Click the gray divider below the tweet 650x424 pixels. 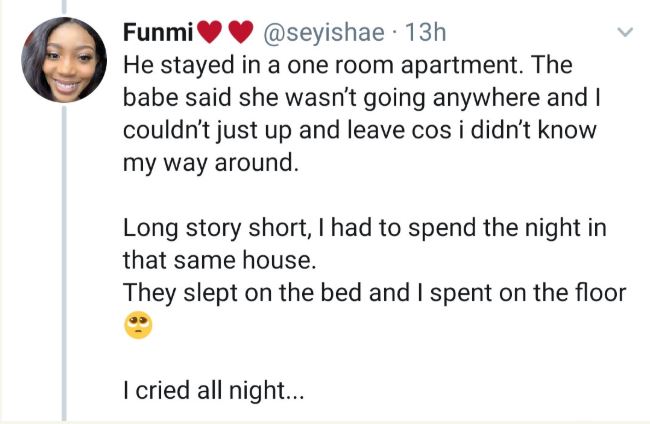coord(325,421)
